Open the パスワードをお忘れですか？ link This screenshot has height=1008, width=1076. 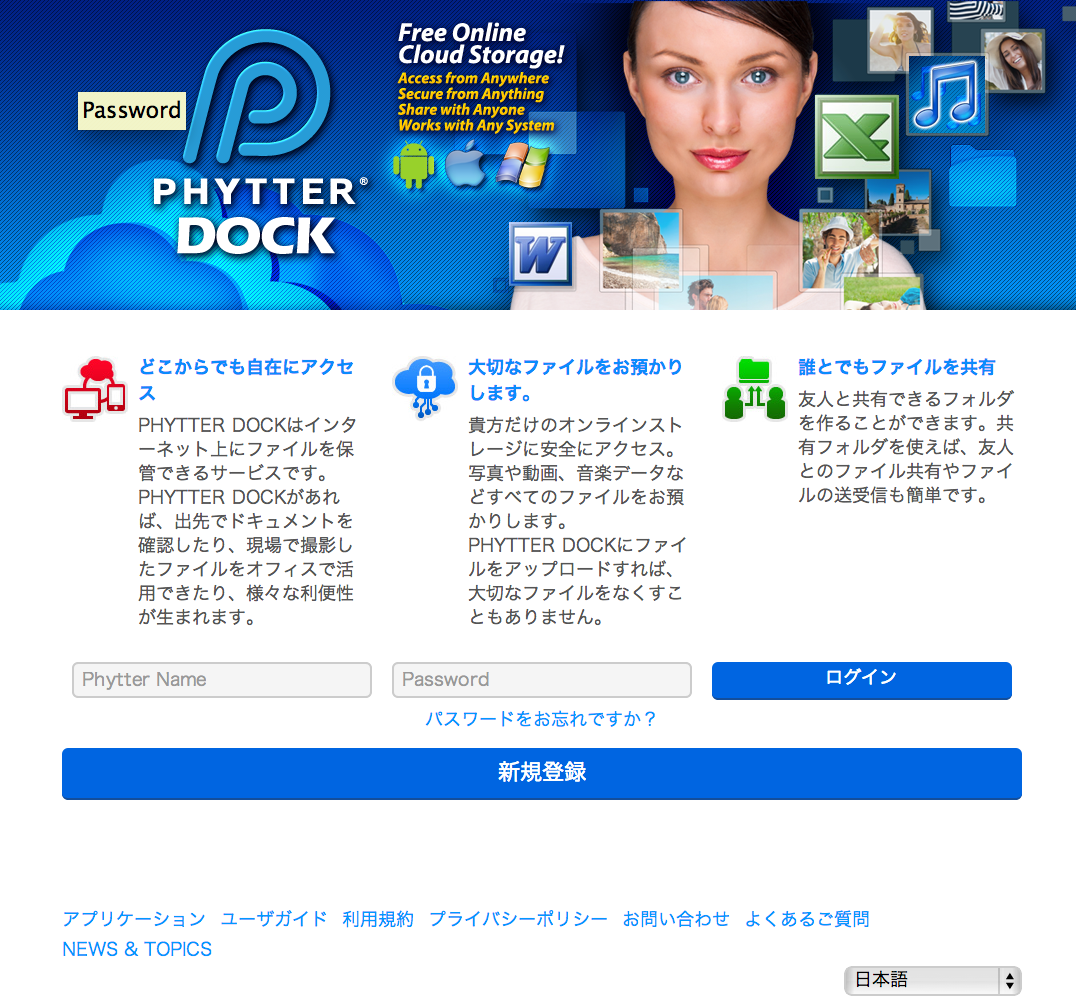click(x=541, y=719)
